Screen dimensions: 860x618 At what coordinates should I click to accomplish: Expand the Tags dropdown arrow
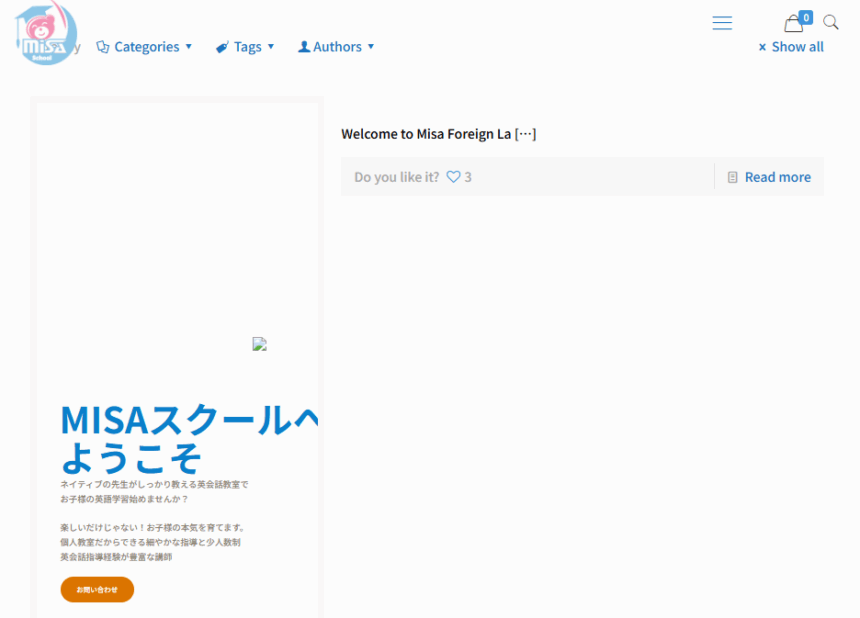tap(271, 47)
